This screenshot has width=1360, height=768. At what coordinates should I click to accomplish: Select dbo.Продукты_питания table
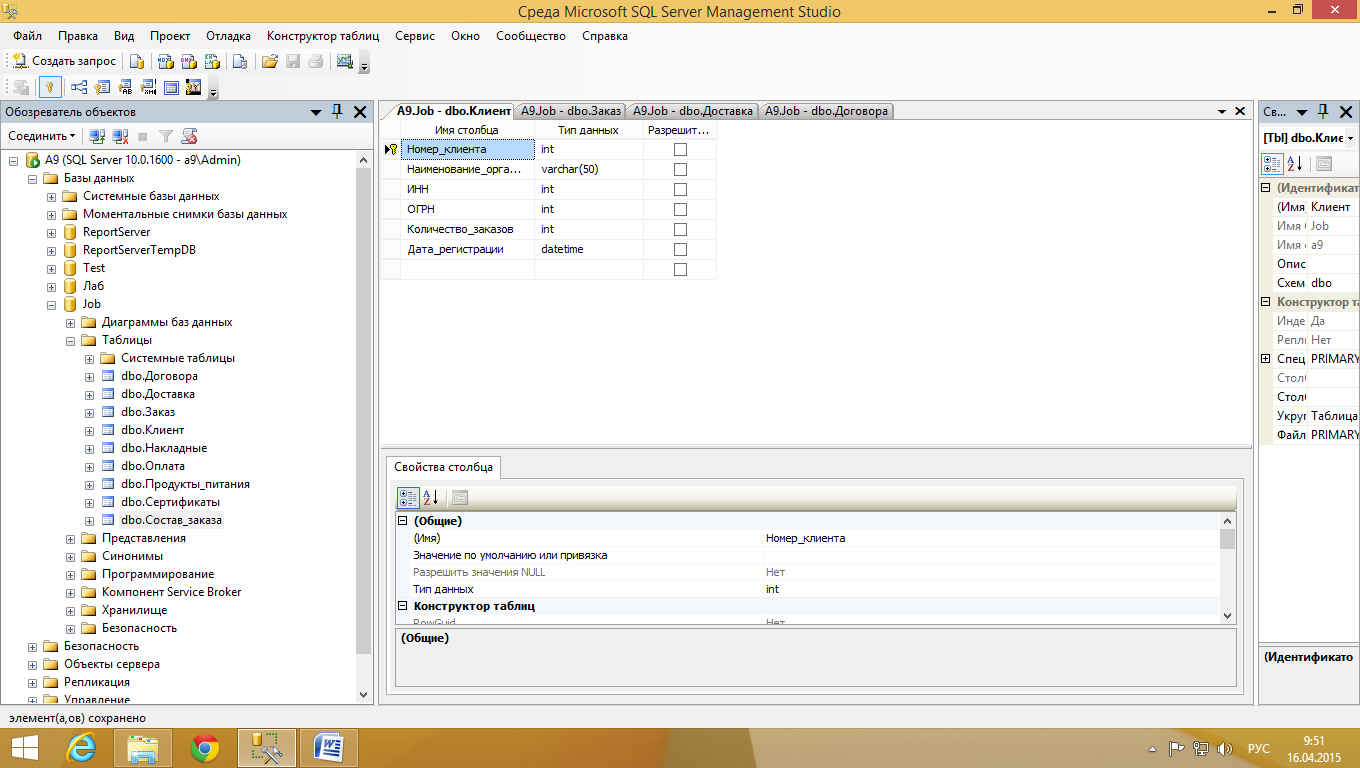(185, 484)
